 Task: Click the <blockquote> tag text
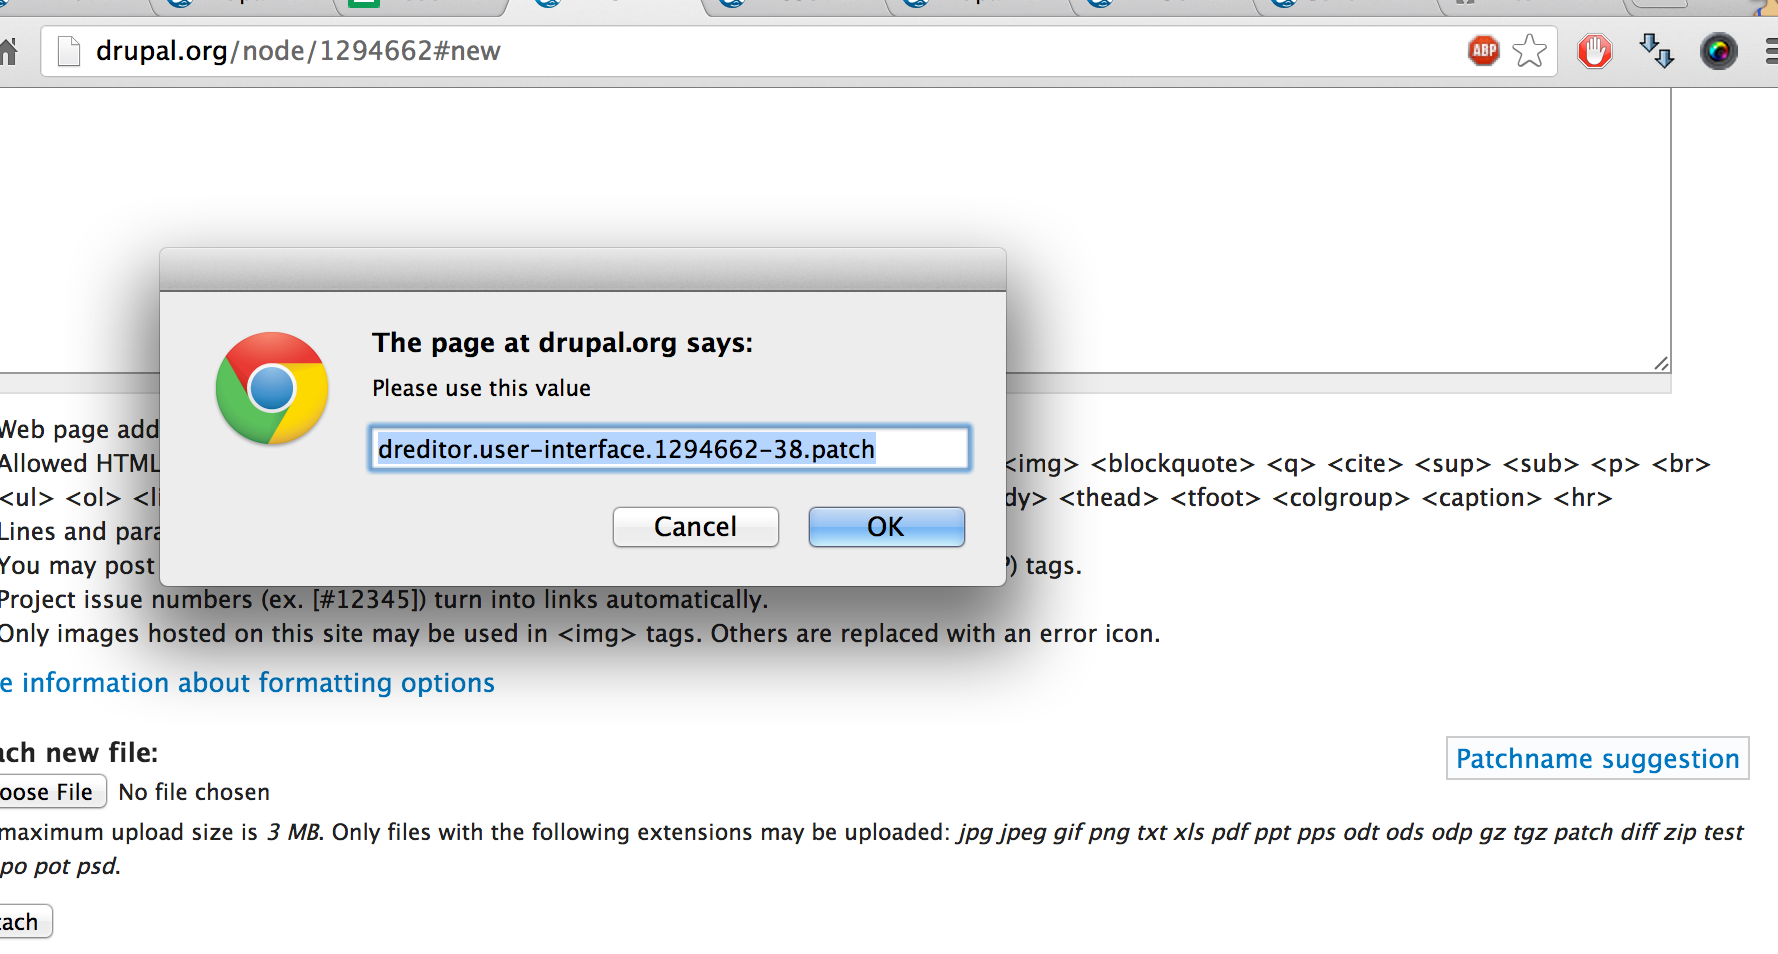tap(1172, 464)
